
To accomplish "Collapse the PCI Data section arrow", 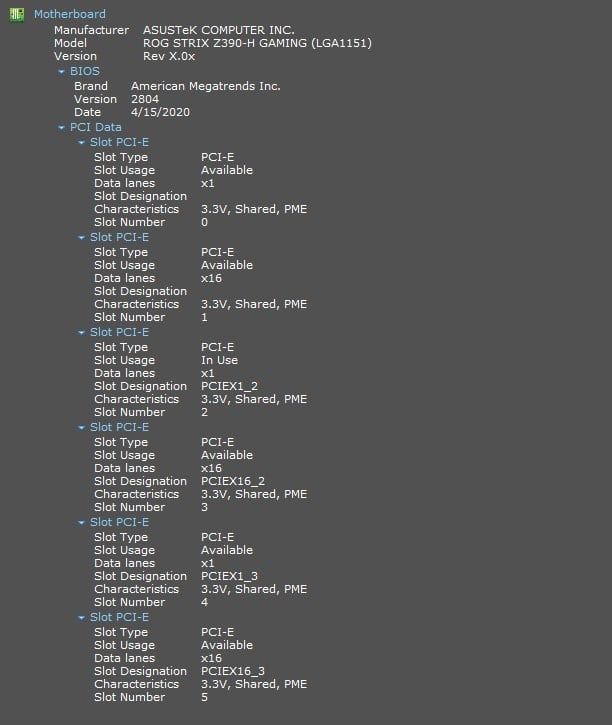I will point(61,128).
